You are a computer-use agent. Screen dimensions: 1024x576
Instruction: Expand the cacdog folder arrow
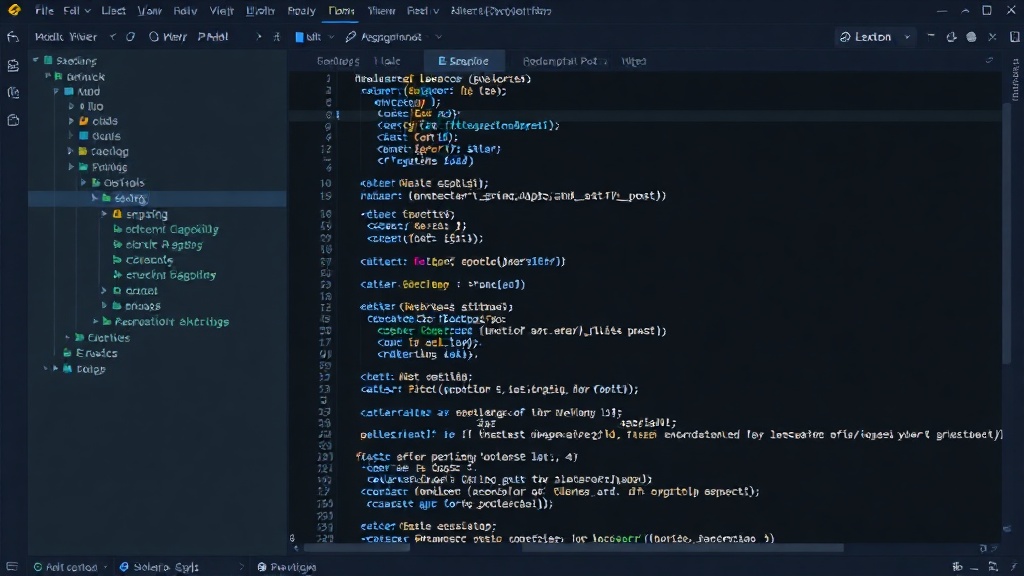tap(71, 152)
